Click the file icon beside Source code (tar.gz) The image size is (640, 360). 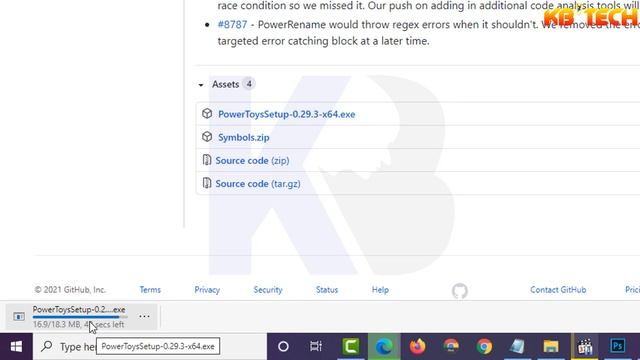207,183
